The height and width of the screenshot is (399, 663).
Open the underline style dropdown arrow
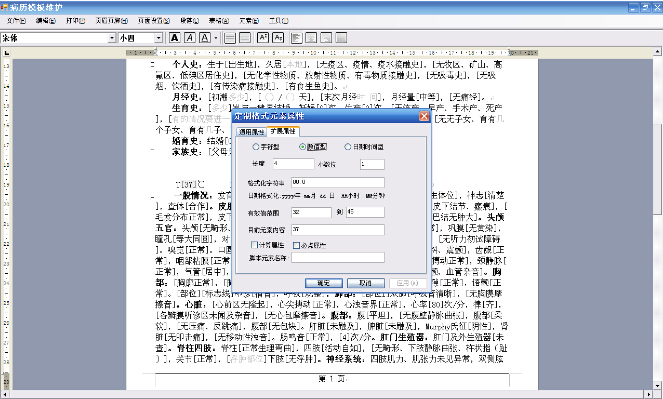(216, 38)
